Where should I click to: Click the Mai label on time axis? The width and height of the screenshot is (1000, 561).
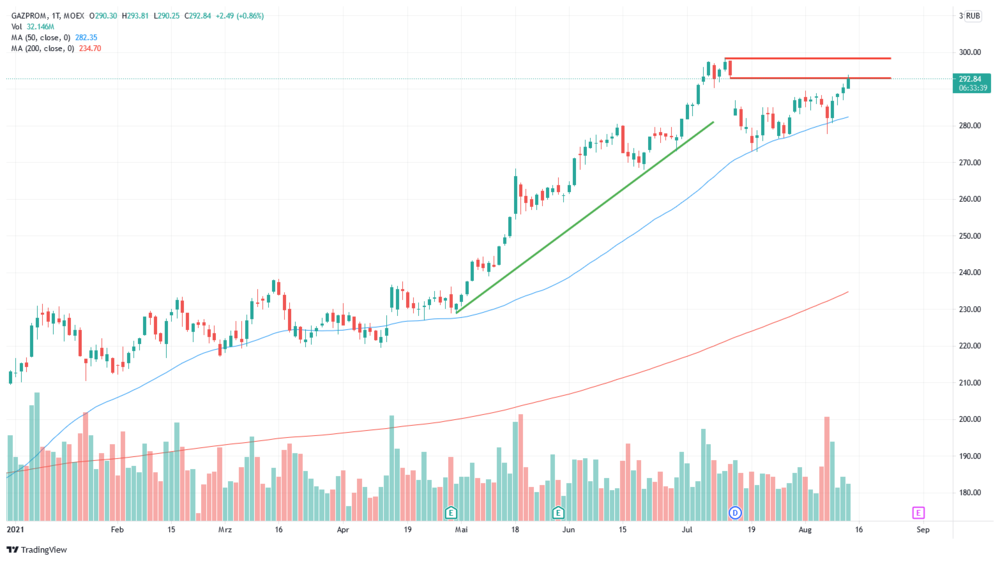click(462, 529)
